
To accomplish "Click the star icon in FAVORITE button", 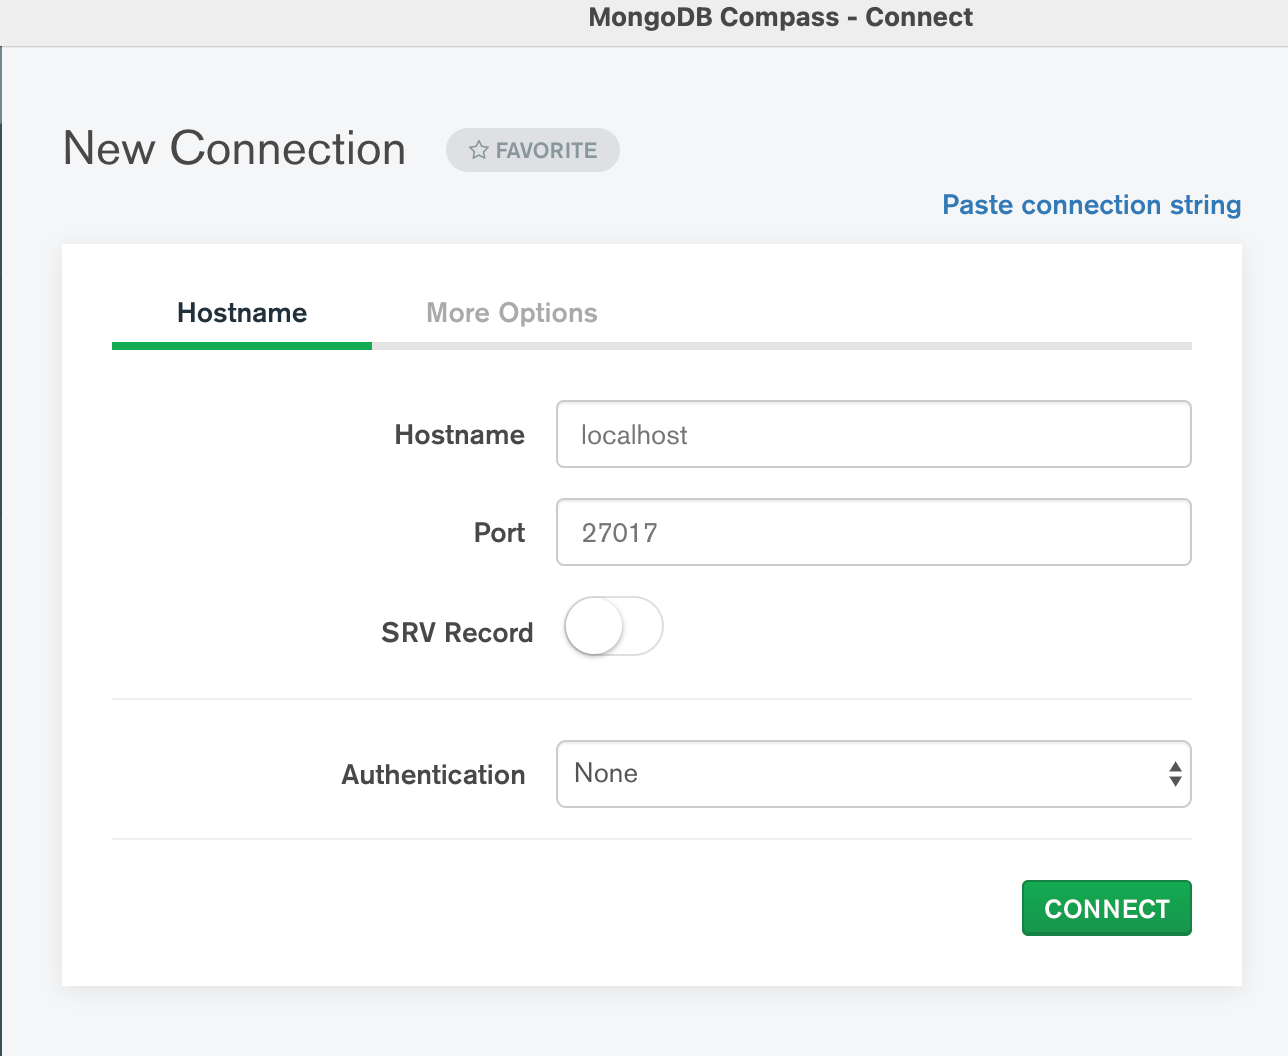I will (478, 150).
